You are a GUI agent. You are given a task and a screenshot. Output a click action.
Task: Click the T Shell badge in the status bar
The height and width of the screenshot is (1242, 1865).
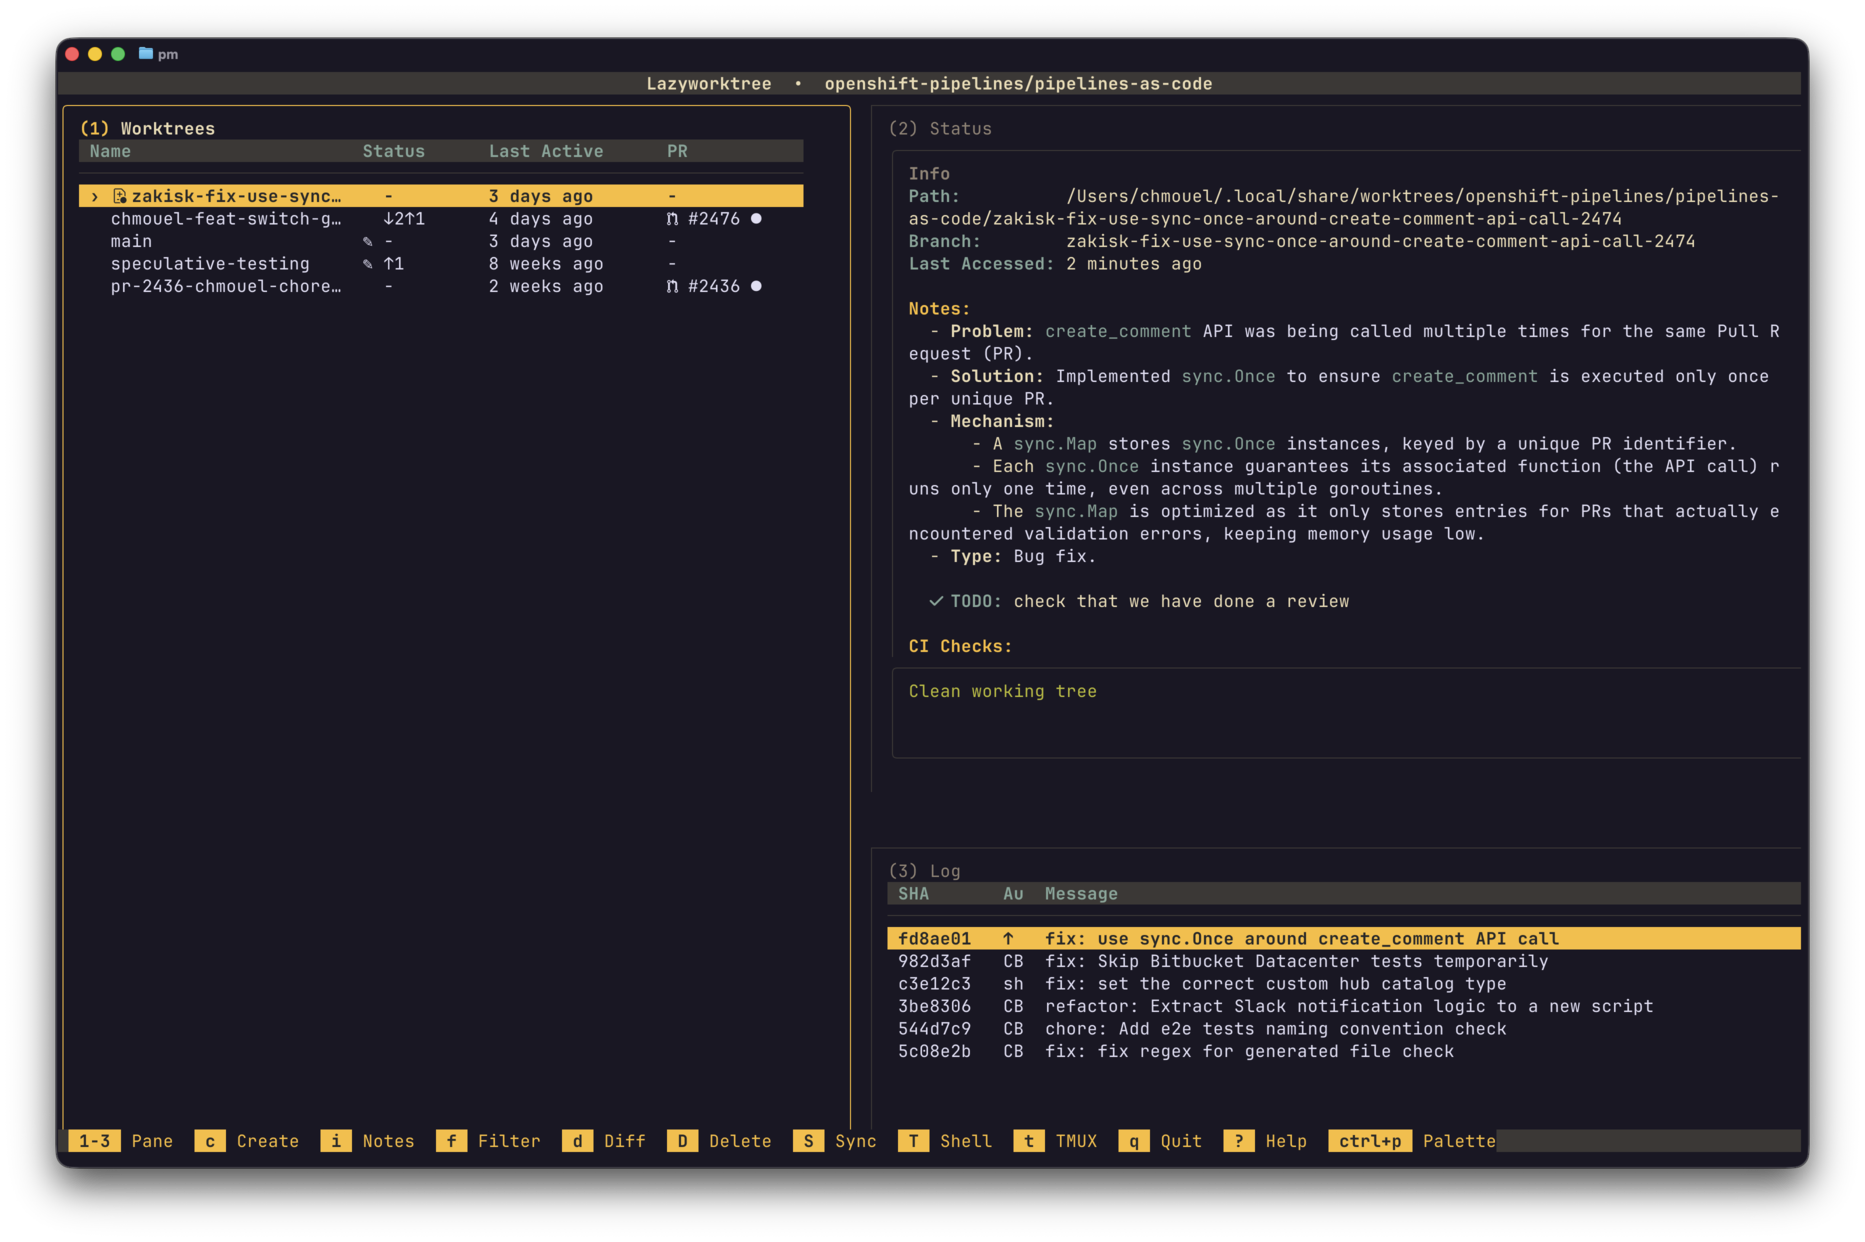pos(913,1140)
